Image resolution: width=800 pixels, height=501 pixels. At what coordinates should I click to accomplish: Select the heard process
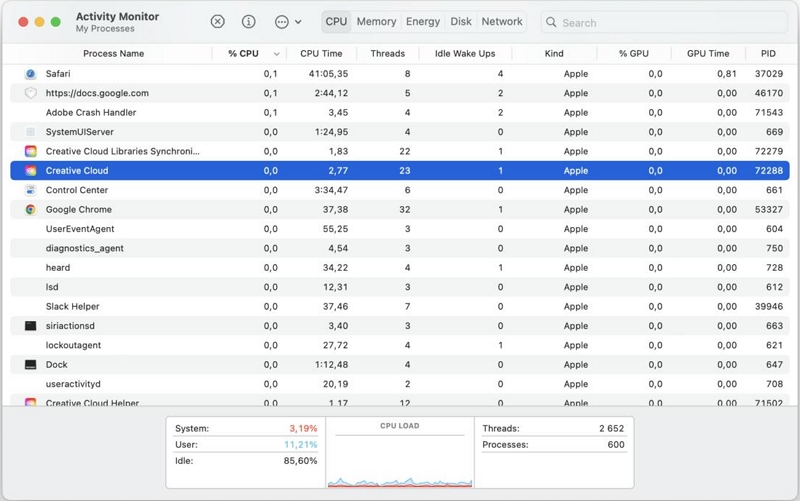[58, 268]
